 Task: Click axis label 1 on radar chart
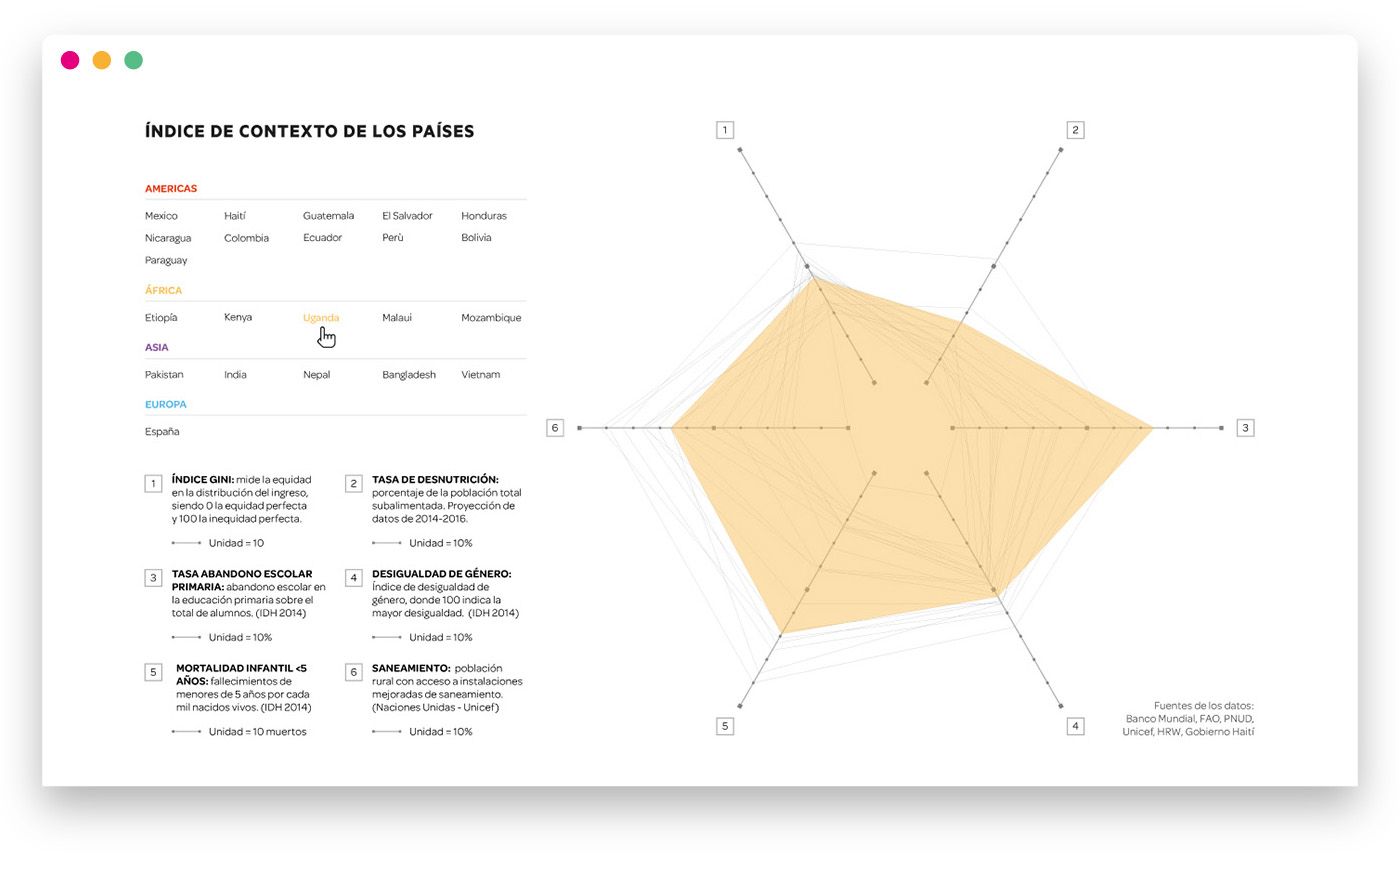[x=725, y=130]
